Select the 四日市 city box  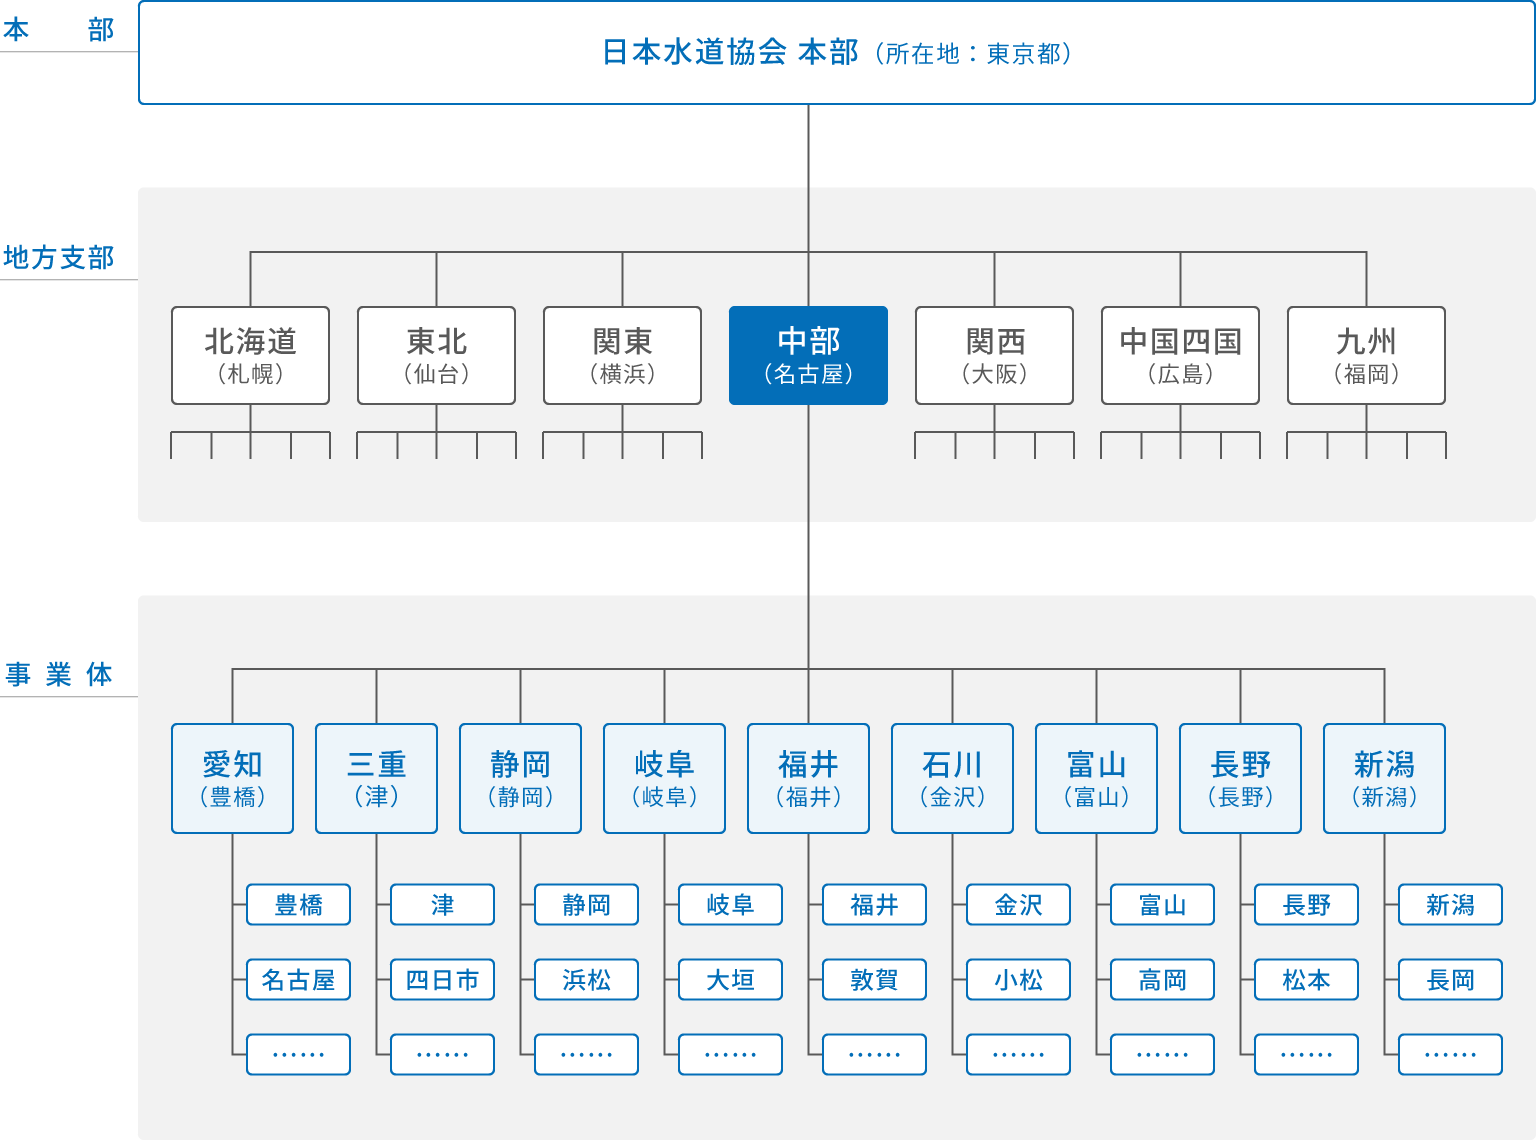pyautogui.click(x=442, y=980)
